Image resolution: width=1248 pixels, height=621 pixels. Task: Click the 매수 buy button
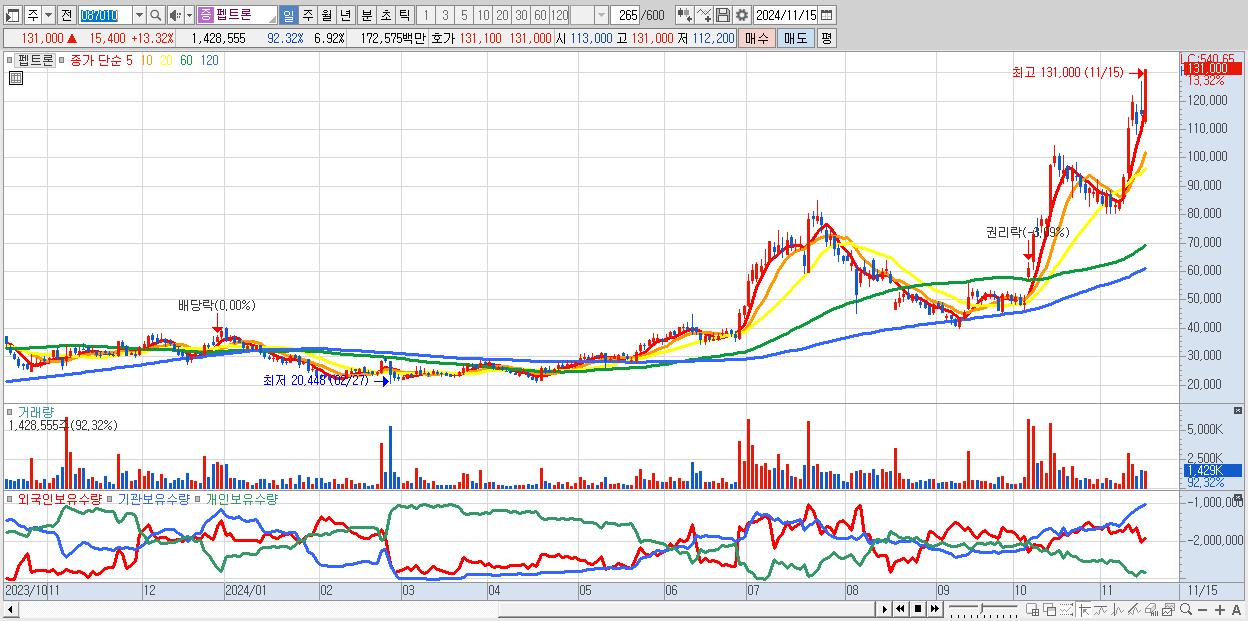(x=757, y=38)
